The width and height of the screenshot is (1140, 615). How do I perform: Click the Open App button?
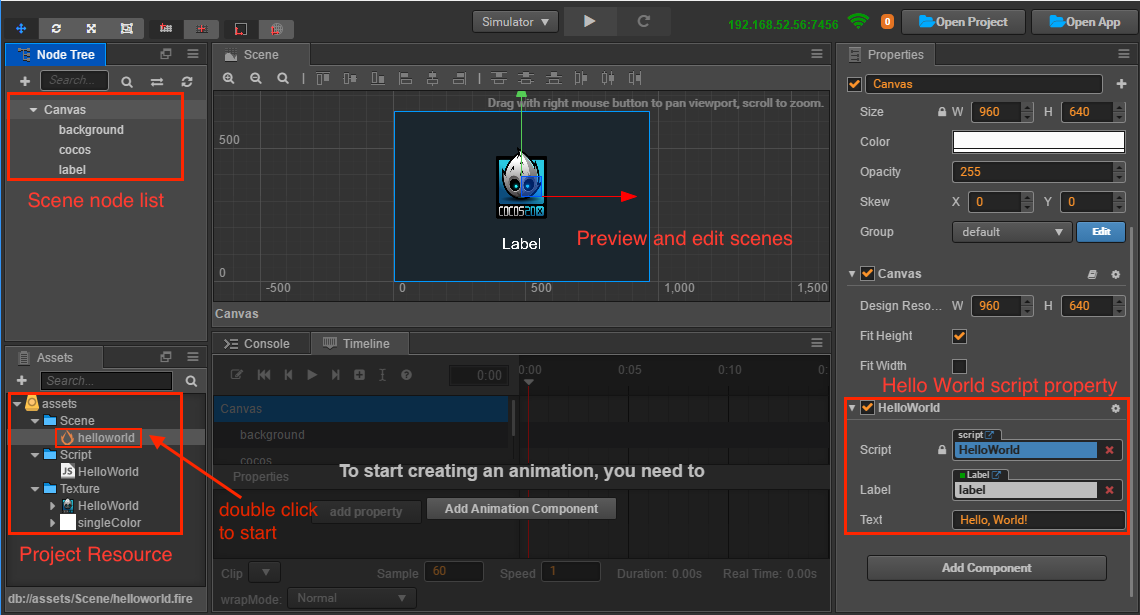pyautogui.click(x=1085, y=22)
